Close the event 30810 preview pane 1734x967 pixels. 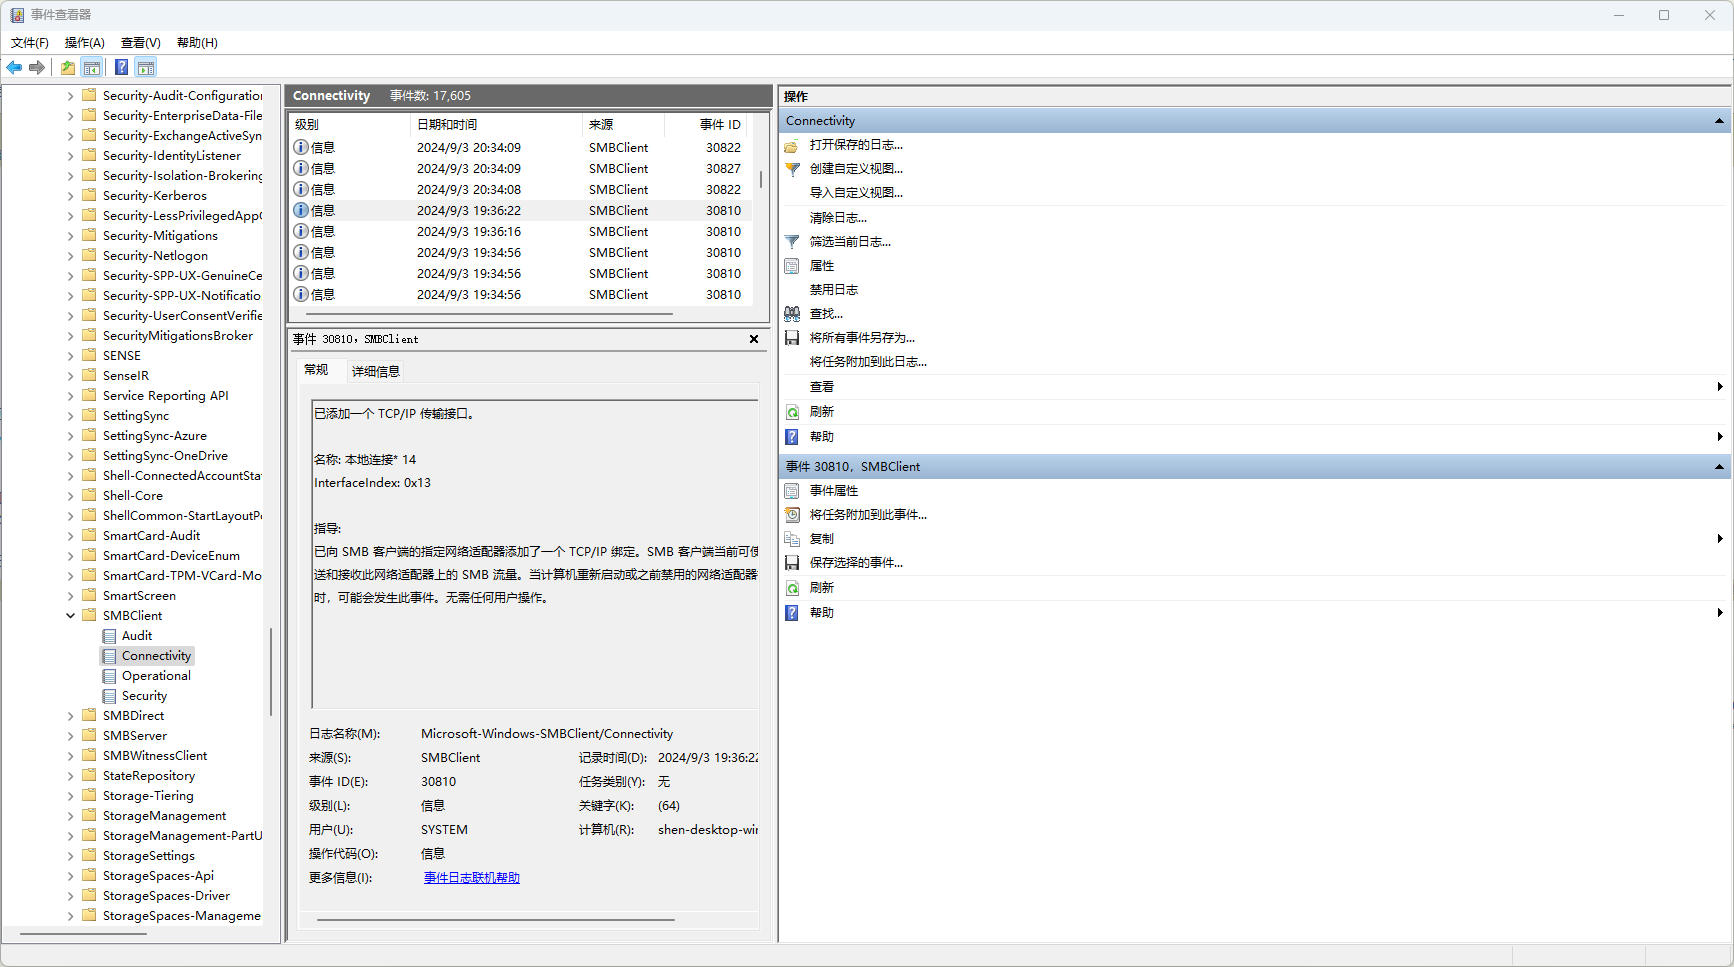[754, 339]
